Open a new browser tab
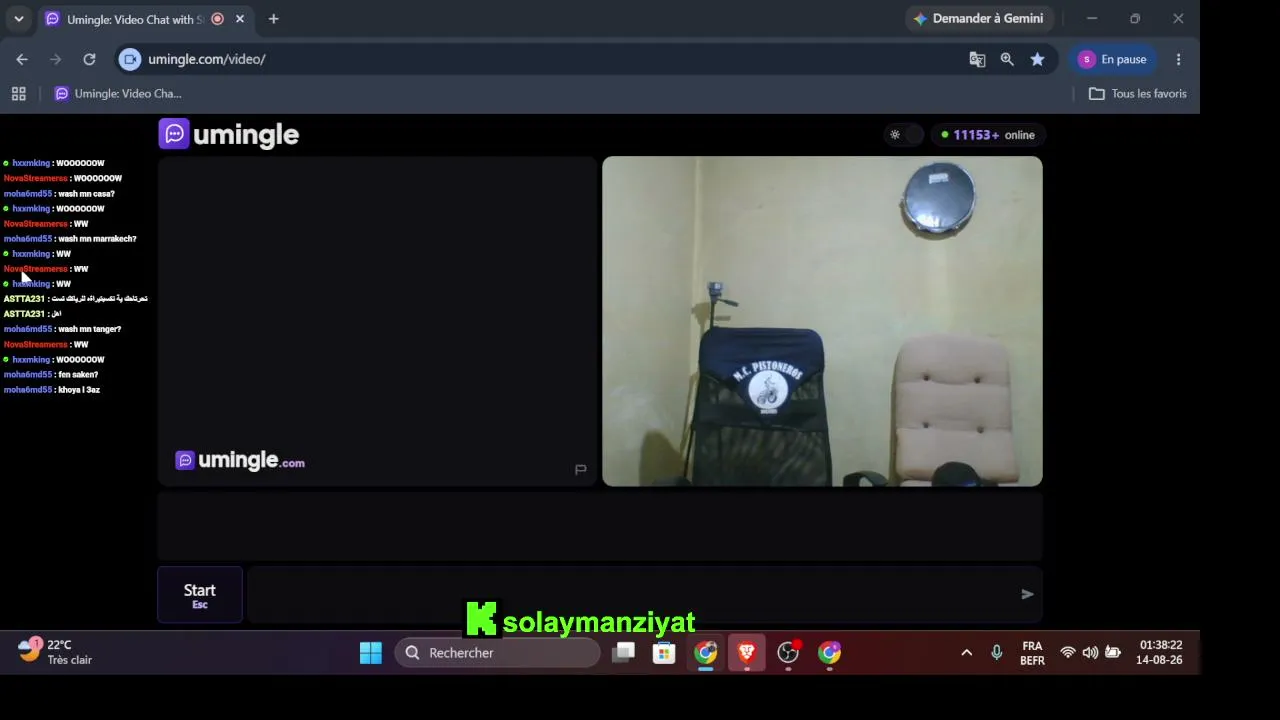This screenshot has height=720, width=1280. point(273,19)
